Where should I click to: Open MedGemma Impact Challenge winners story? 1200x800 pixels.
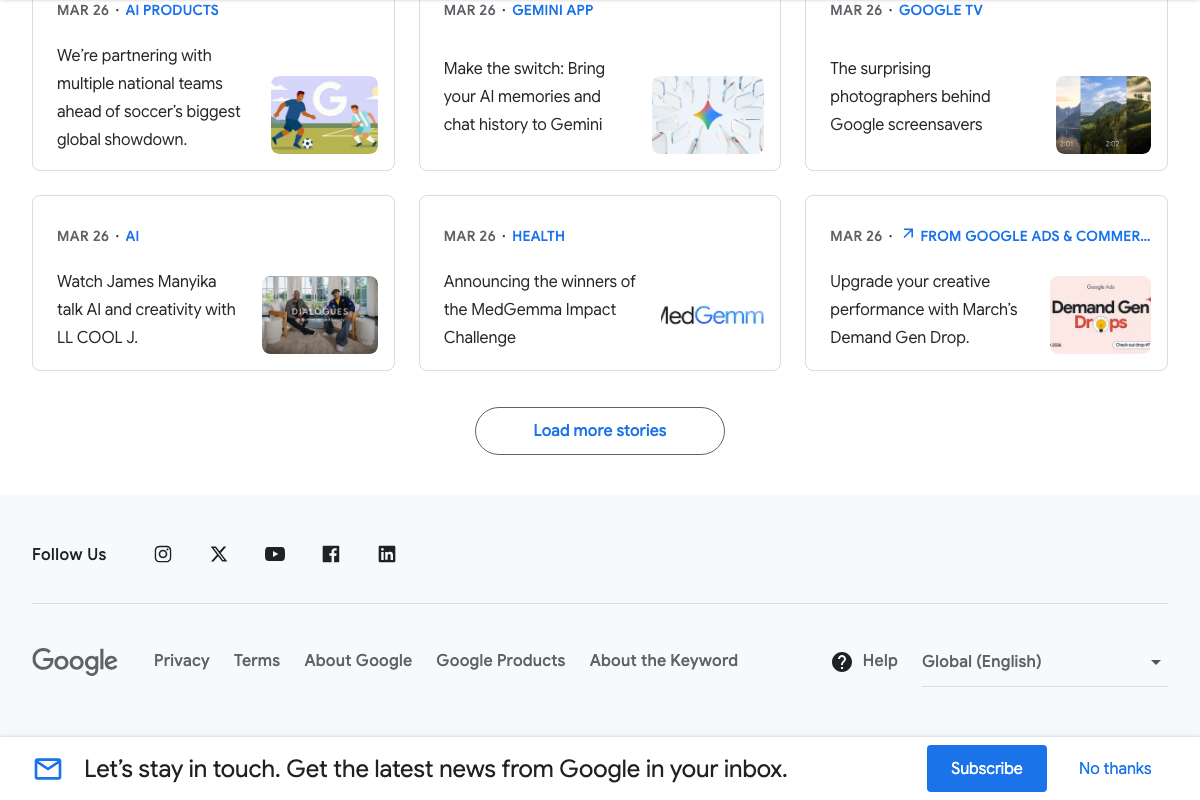pos(540,310)
